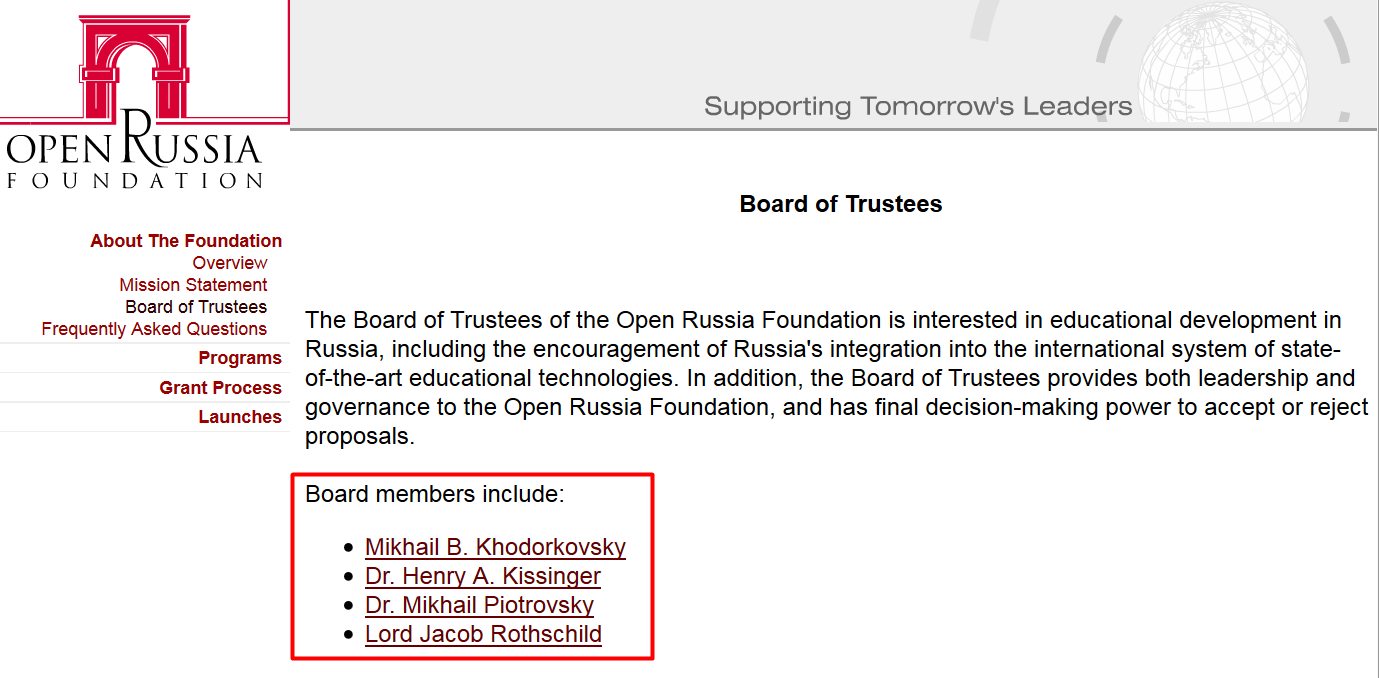Open the Grant Process section
Viewport: 1379px width, 678px height.
[220, 388]
